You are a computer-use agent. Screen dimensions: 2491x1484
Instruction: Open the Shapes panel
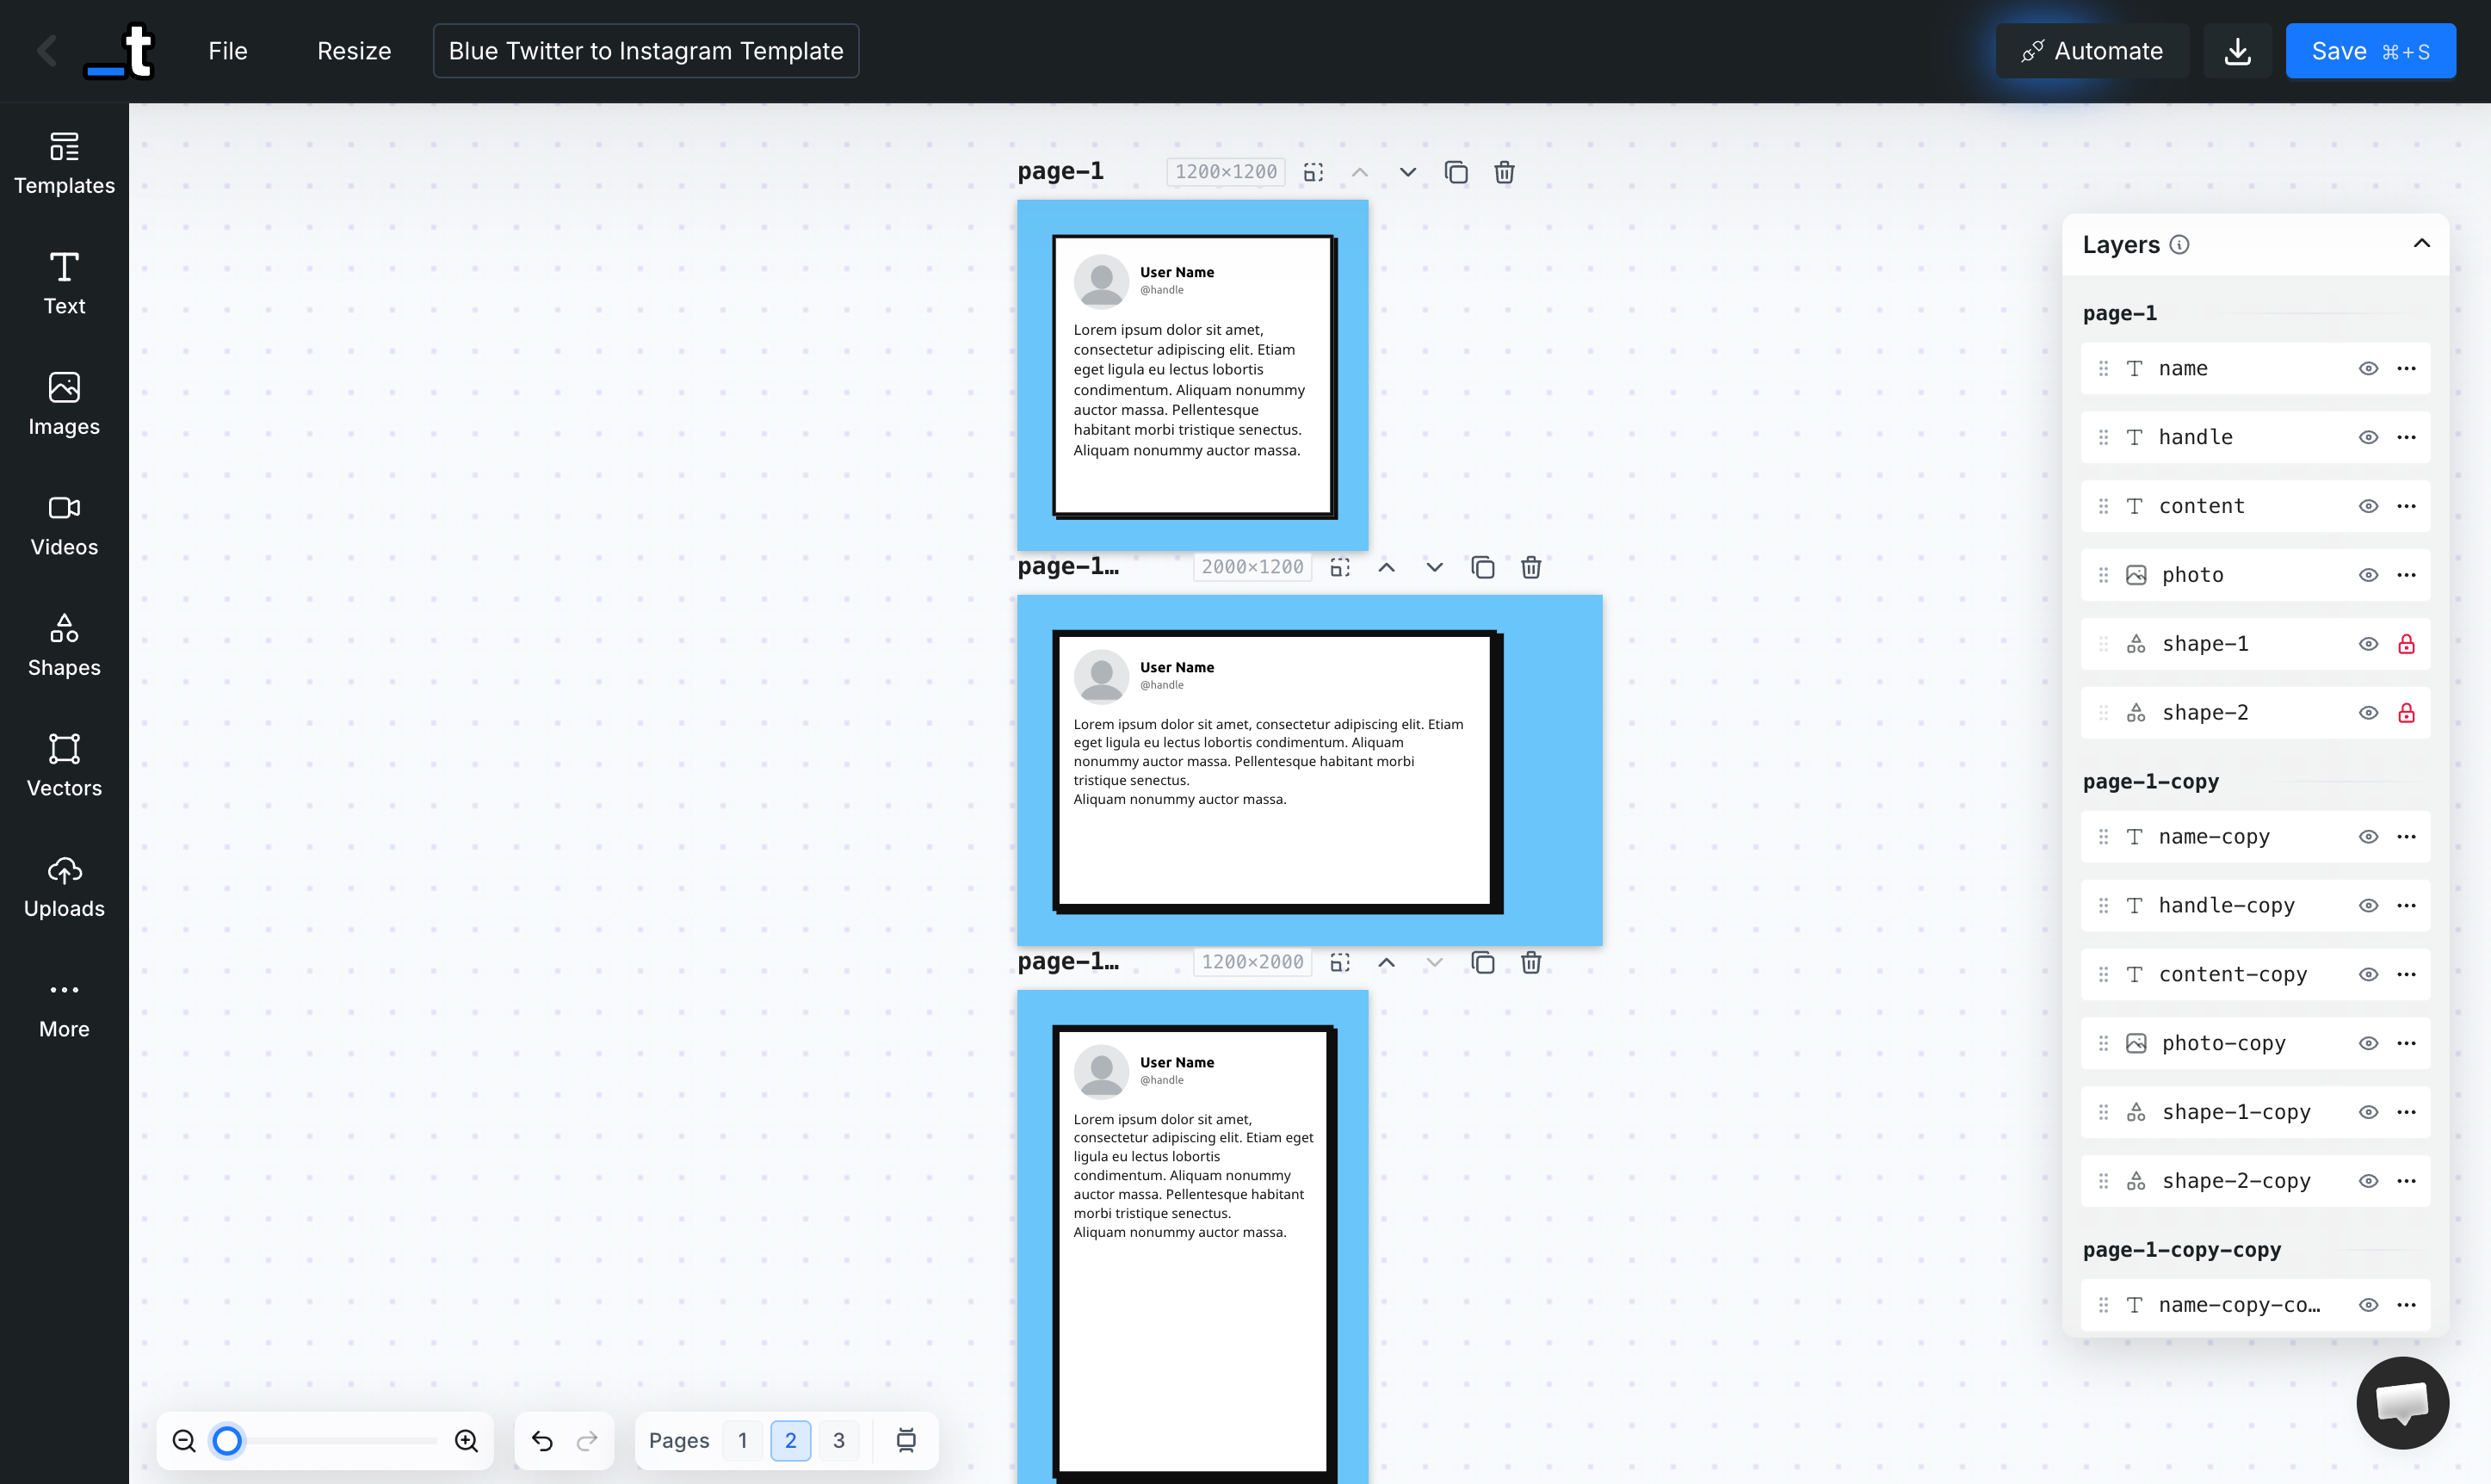pyautogui.click(x=64, y=645)
